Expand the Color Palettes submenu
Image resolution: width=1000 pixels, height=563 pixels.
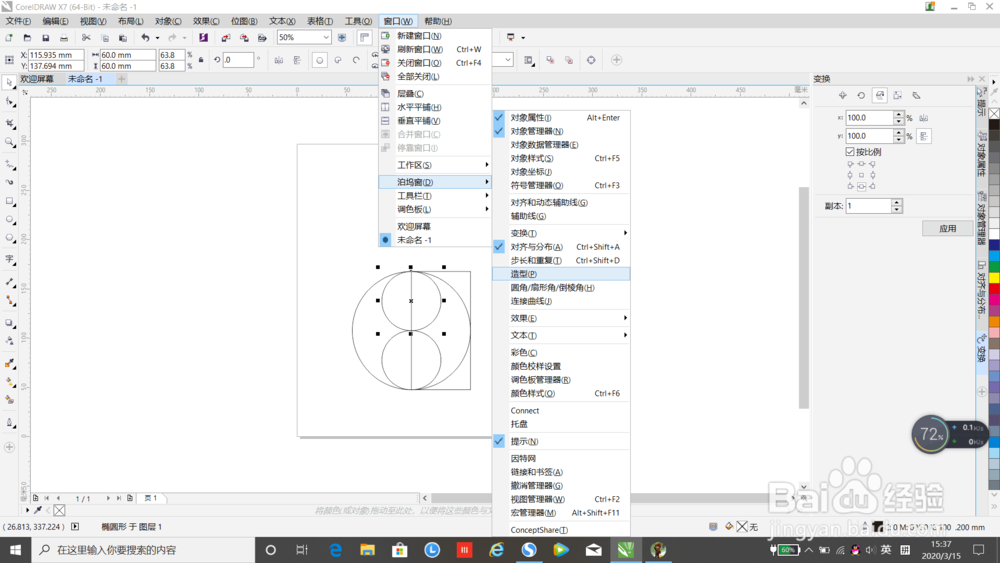[435, 209]
